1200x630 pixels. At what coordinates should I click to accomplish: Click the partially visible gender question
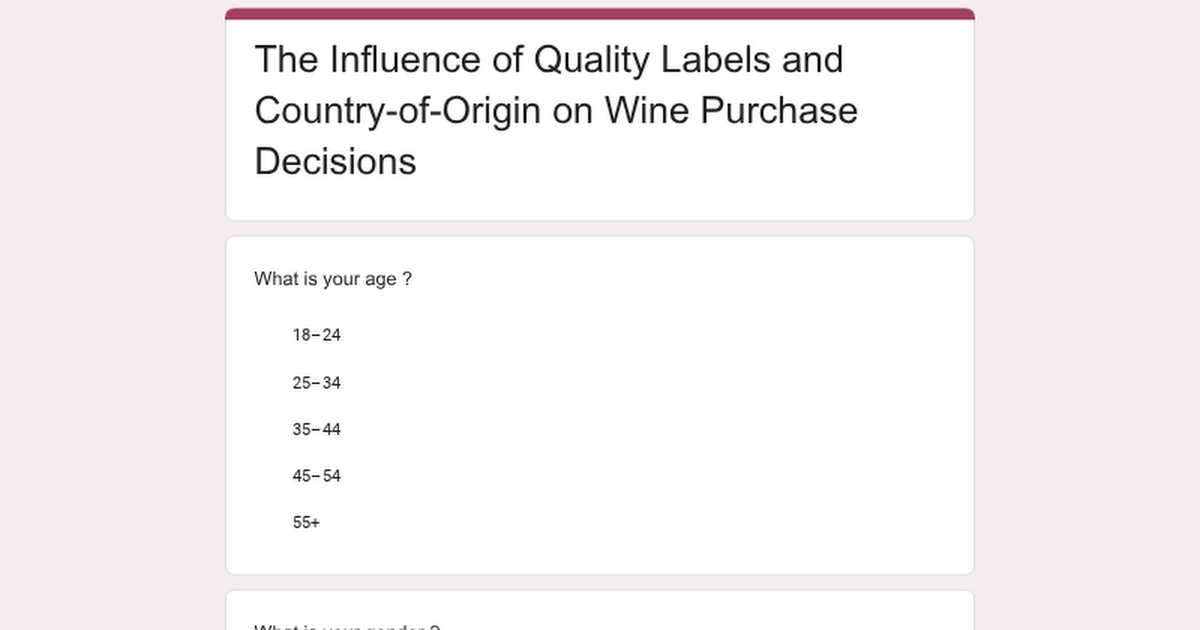tap(347, 626)
